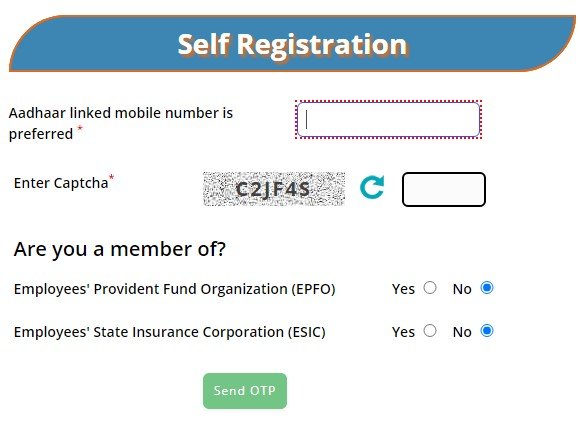Click the 'Are you a member of?' heading
This screenshot has height=437, width=580.
(119, 249)
